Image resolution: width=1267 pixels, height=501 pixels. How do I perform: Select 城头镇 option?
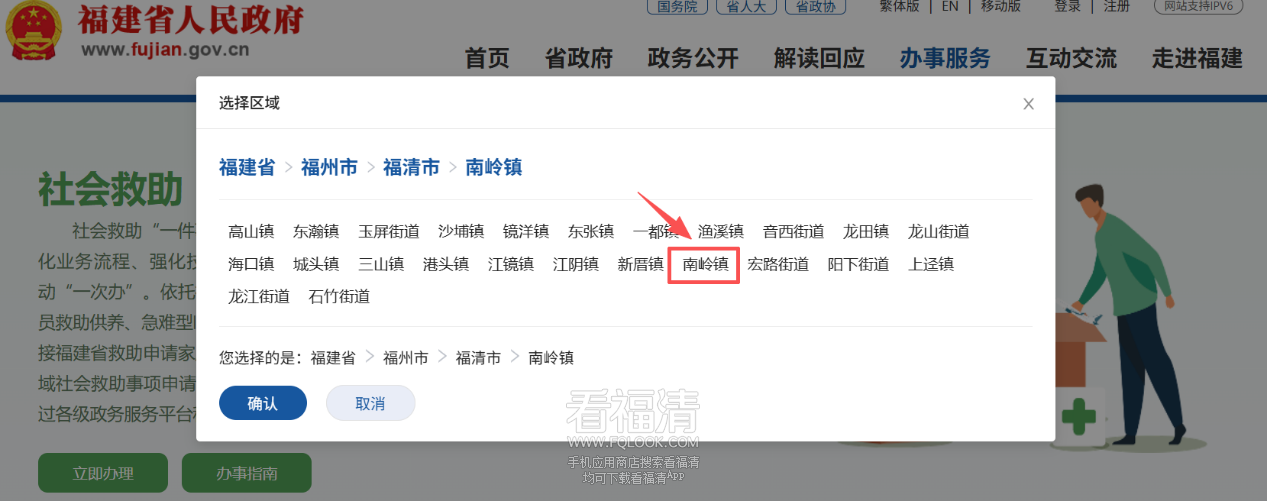coord(316,265)
